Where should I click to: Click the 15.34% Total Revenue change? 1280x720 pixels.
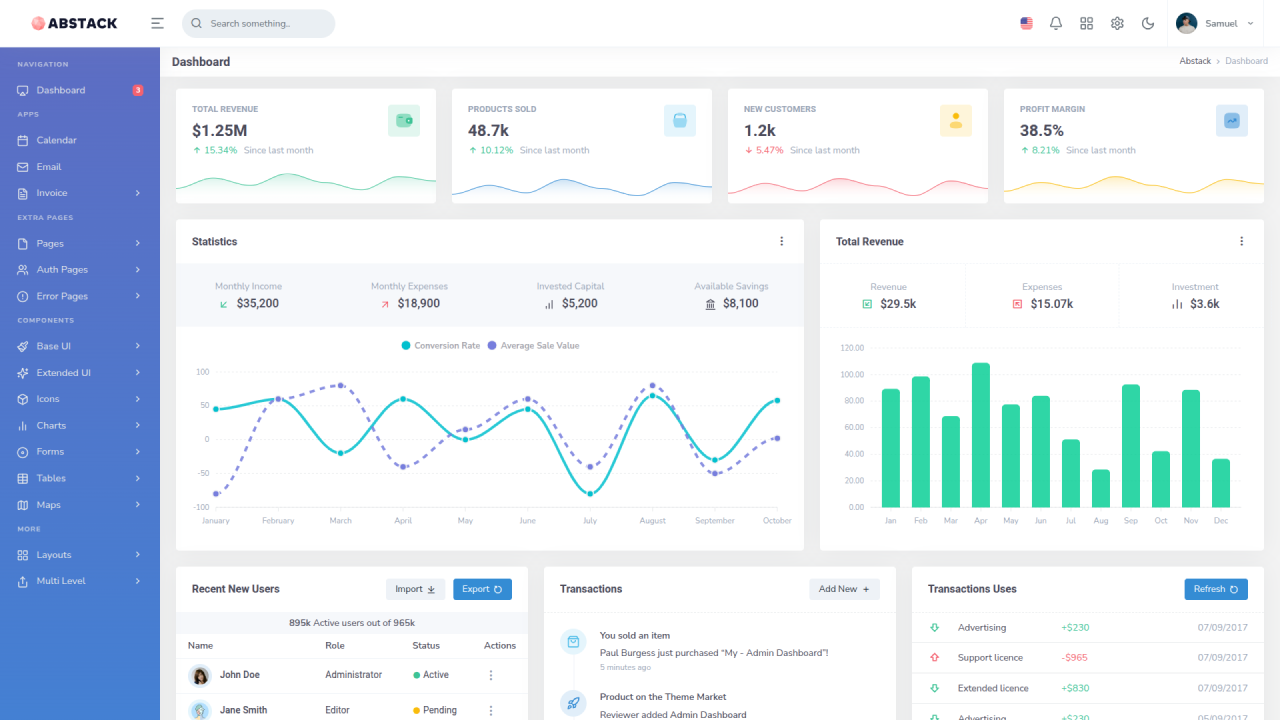click(215, 150)
